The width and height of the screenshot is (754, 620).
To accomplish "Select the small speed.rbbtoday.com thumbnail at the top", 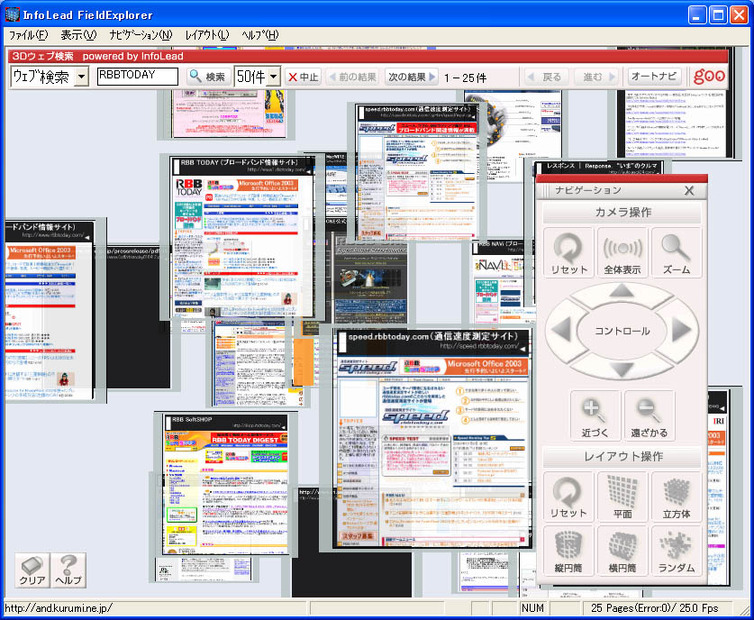I will pos(417,172).
